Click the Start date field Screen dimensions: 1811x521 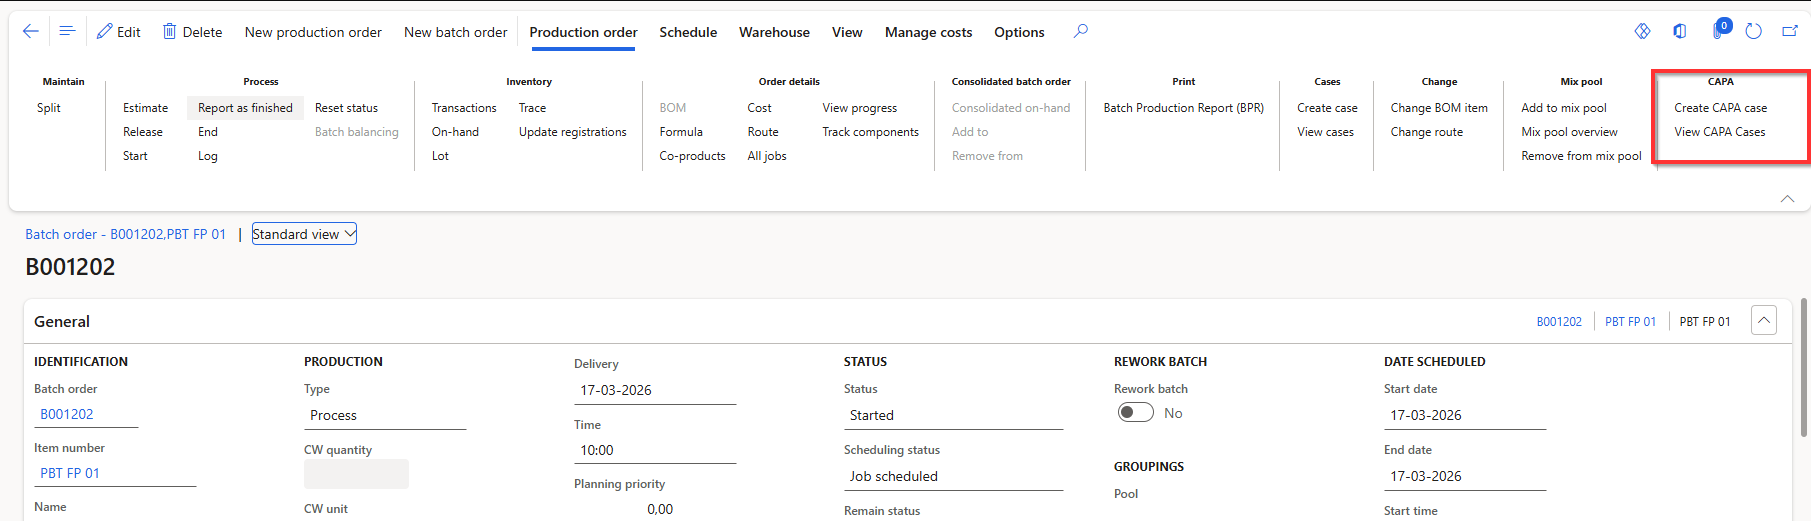(x=1465, y=415)
